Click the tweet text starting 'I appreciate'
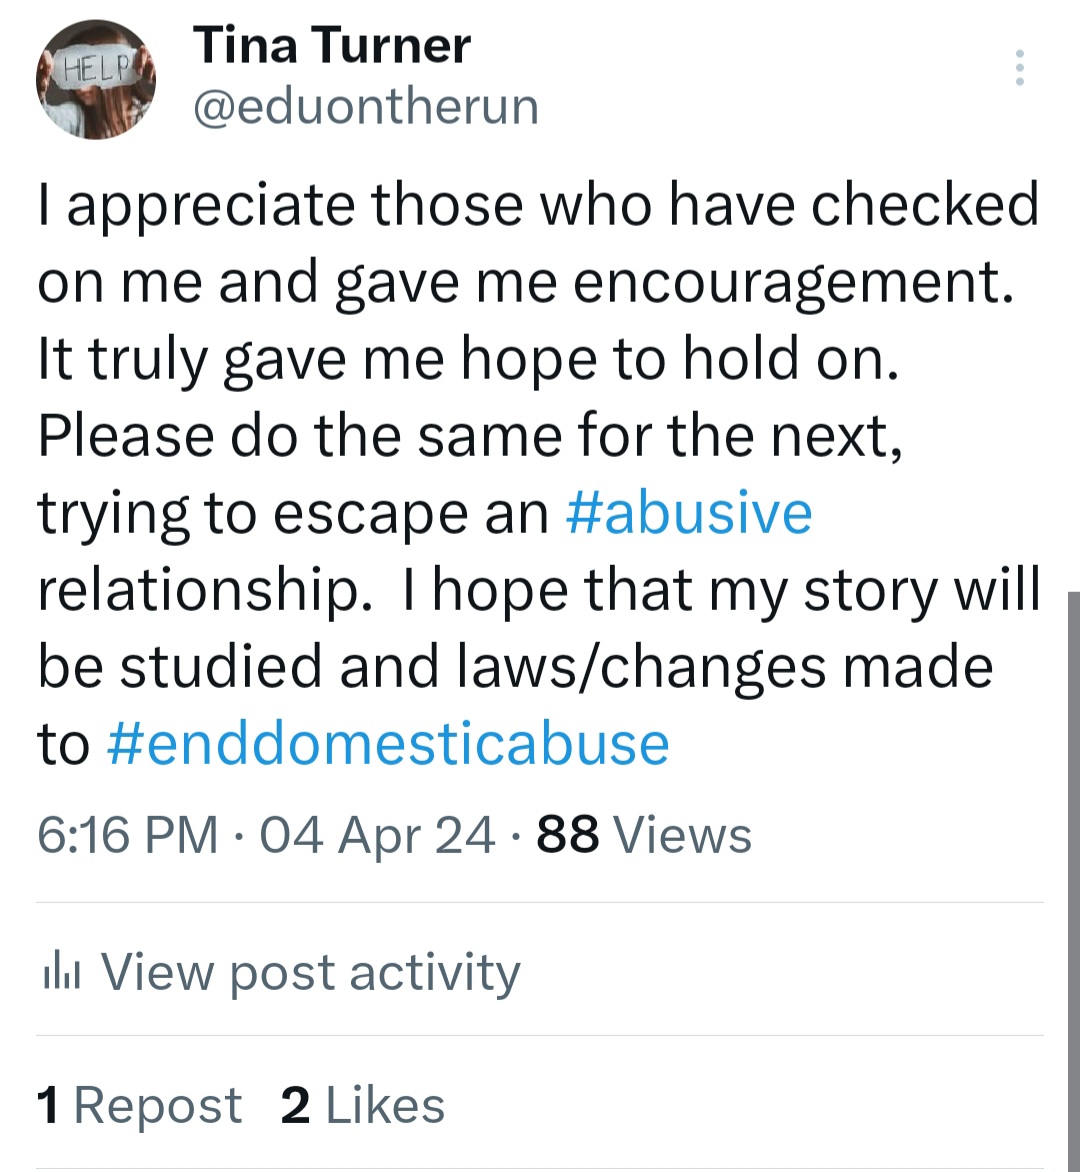This screenshot has width=1080, height=1172. (537, 205)
